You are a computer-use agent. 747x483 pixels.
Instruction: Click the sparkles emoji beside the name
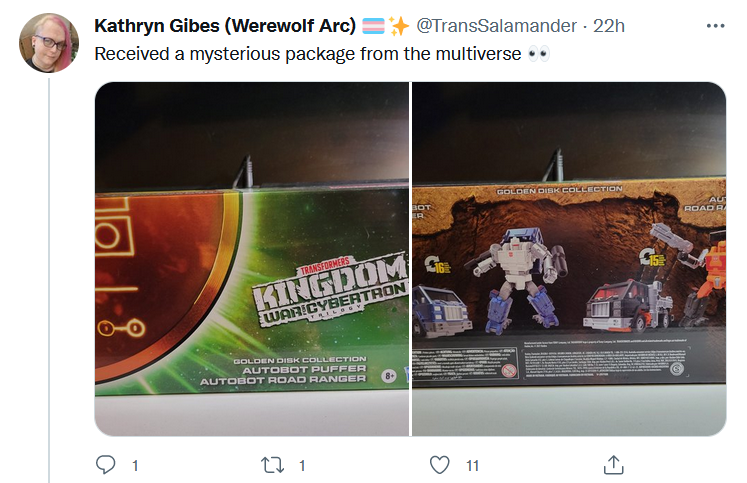pos(399,26)
